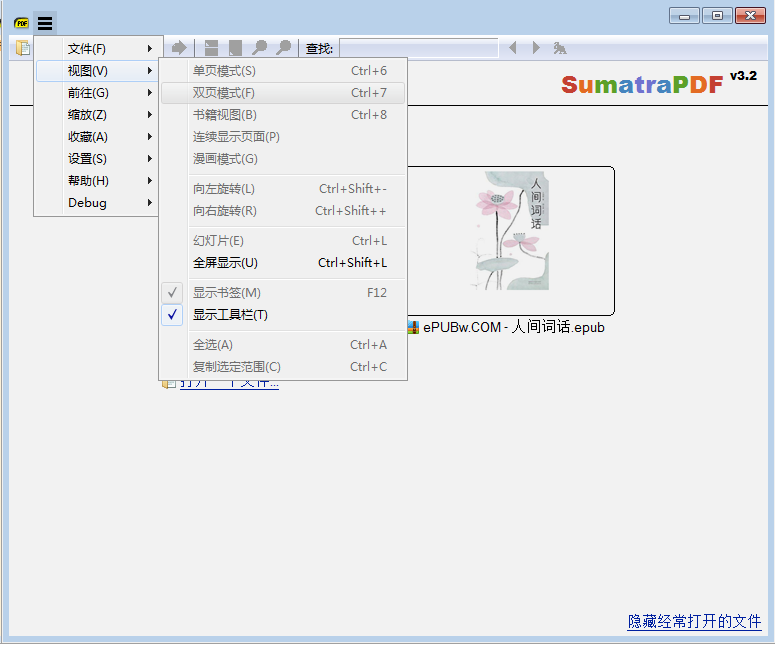Viewport: 775px width, 647px height.
Task: Click the match case toolbar icon
Action: click(x=560, y=48)
